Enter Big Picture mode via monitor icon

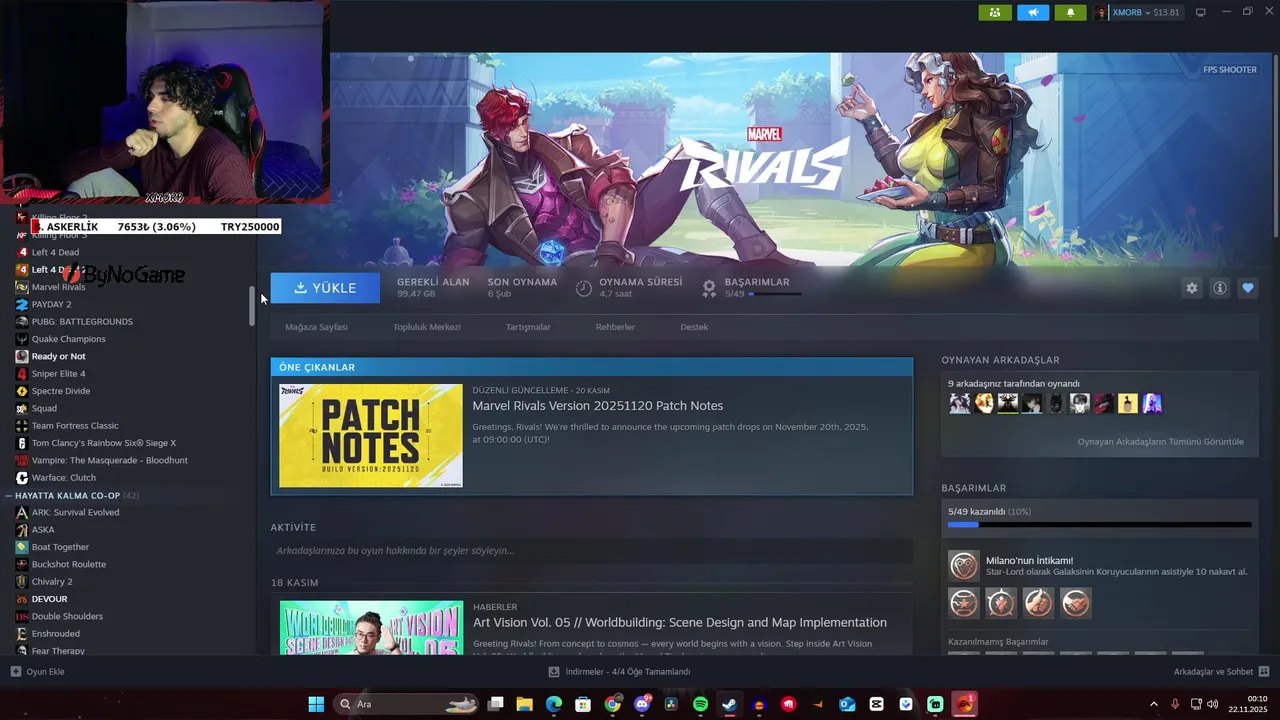point(1201,12)
